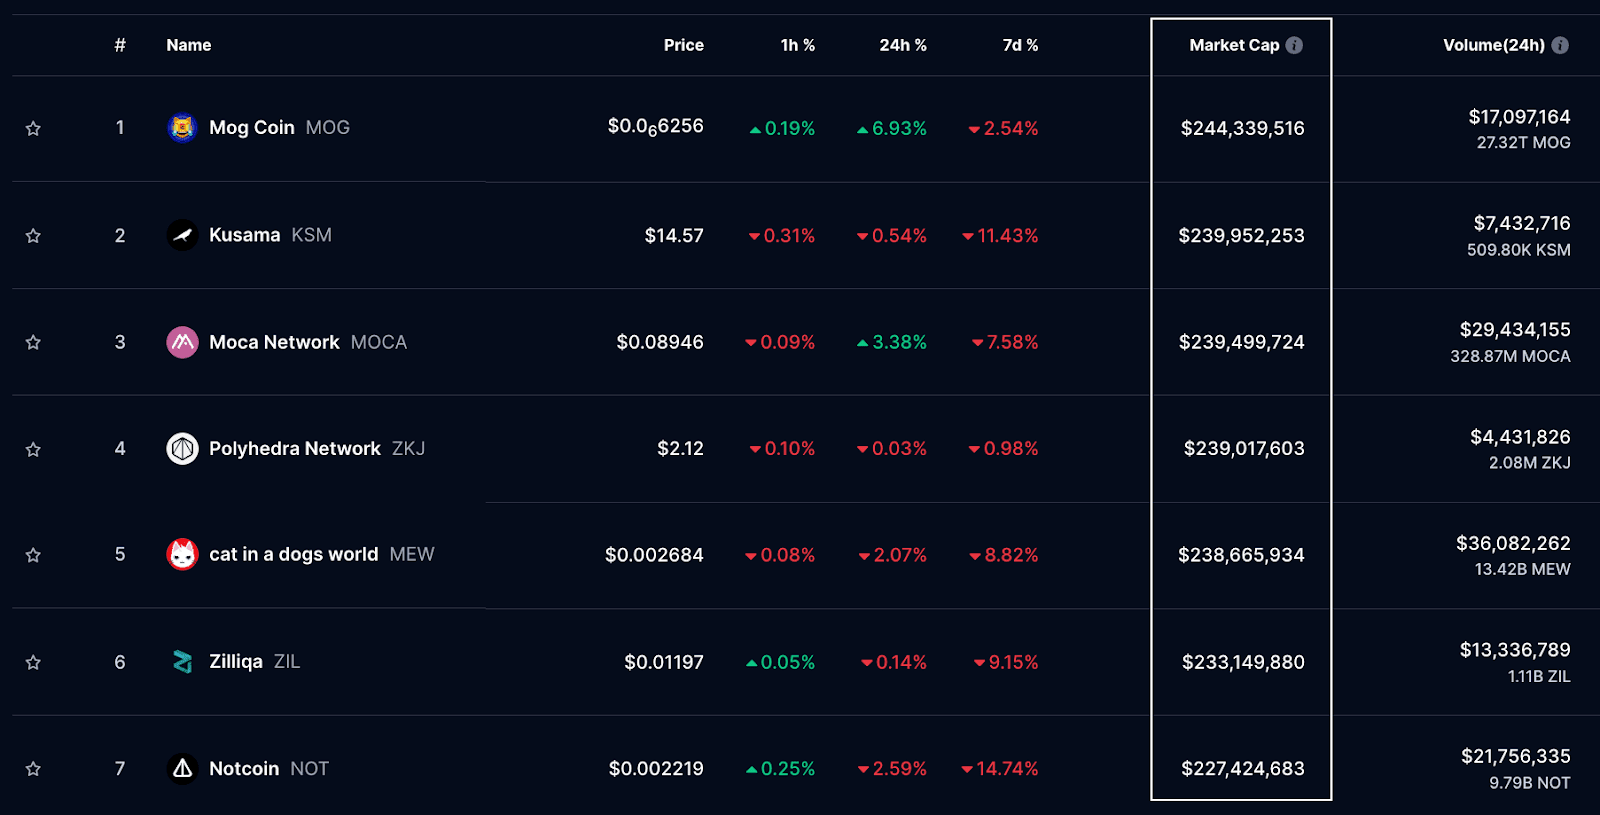
Task: Click Kusama volume $7,432,716
Action: click(1522, 223)
